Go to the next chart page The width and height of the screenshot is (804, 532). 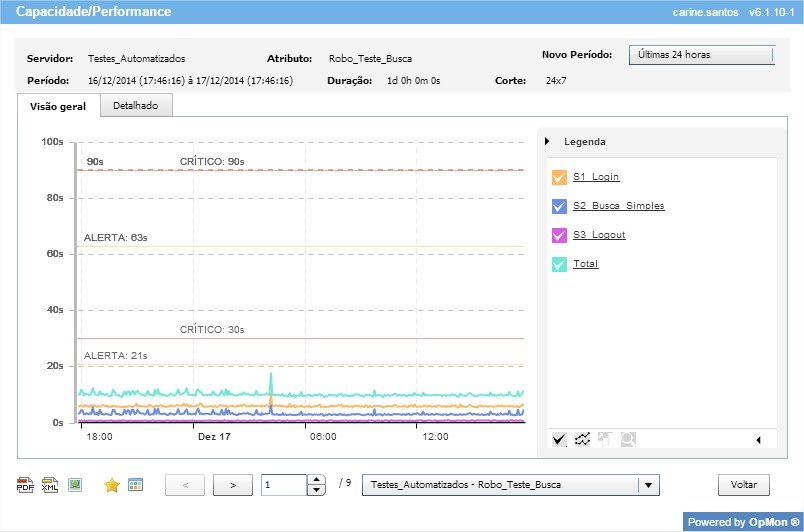[x=232, y=485]
